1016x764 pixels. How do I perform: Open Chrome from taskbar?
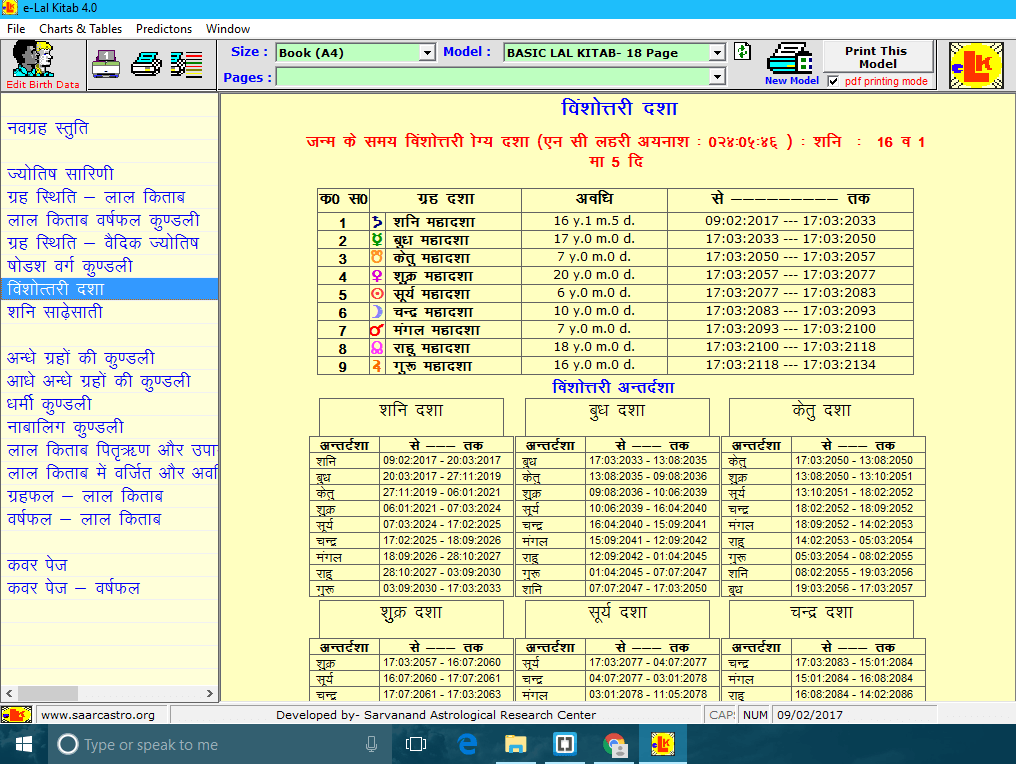pos(614,745)
